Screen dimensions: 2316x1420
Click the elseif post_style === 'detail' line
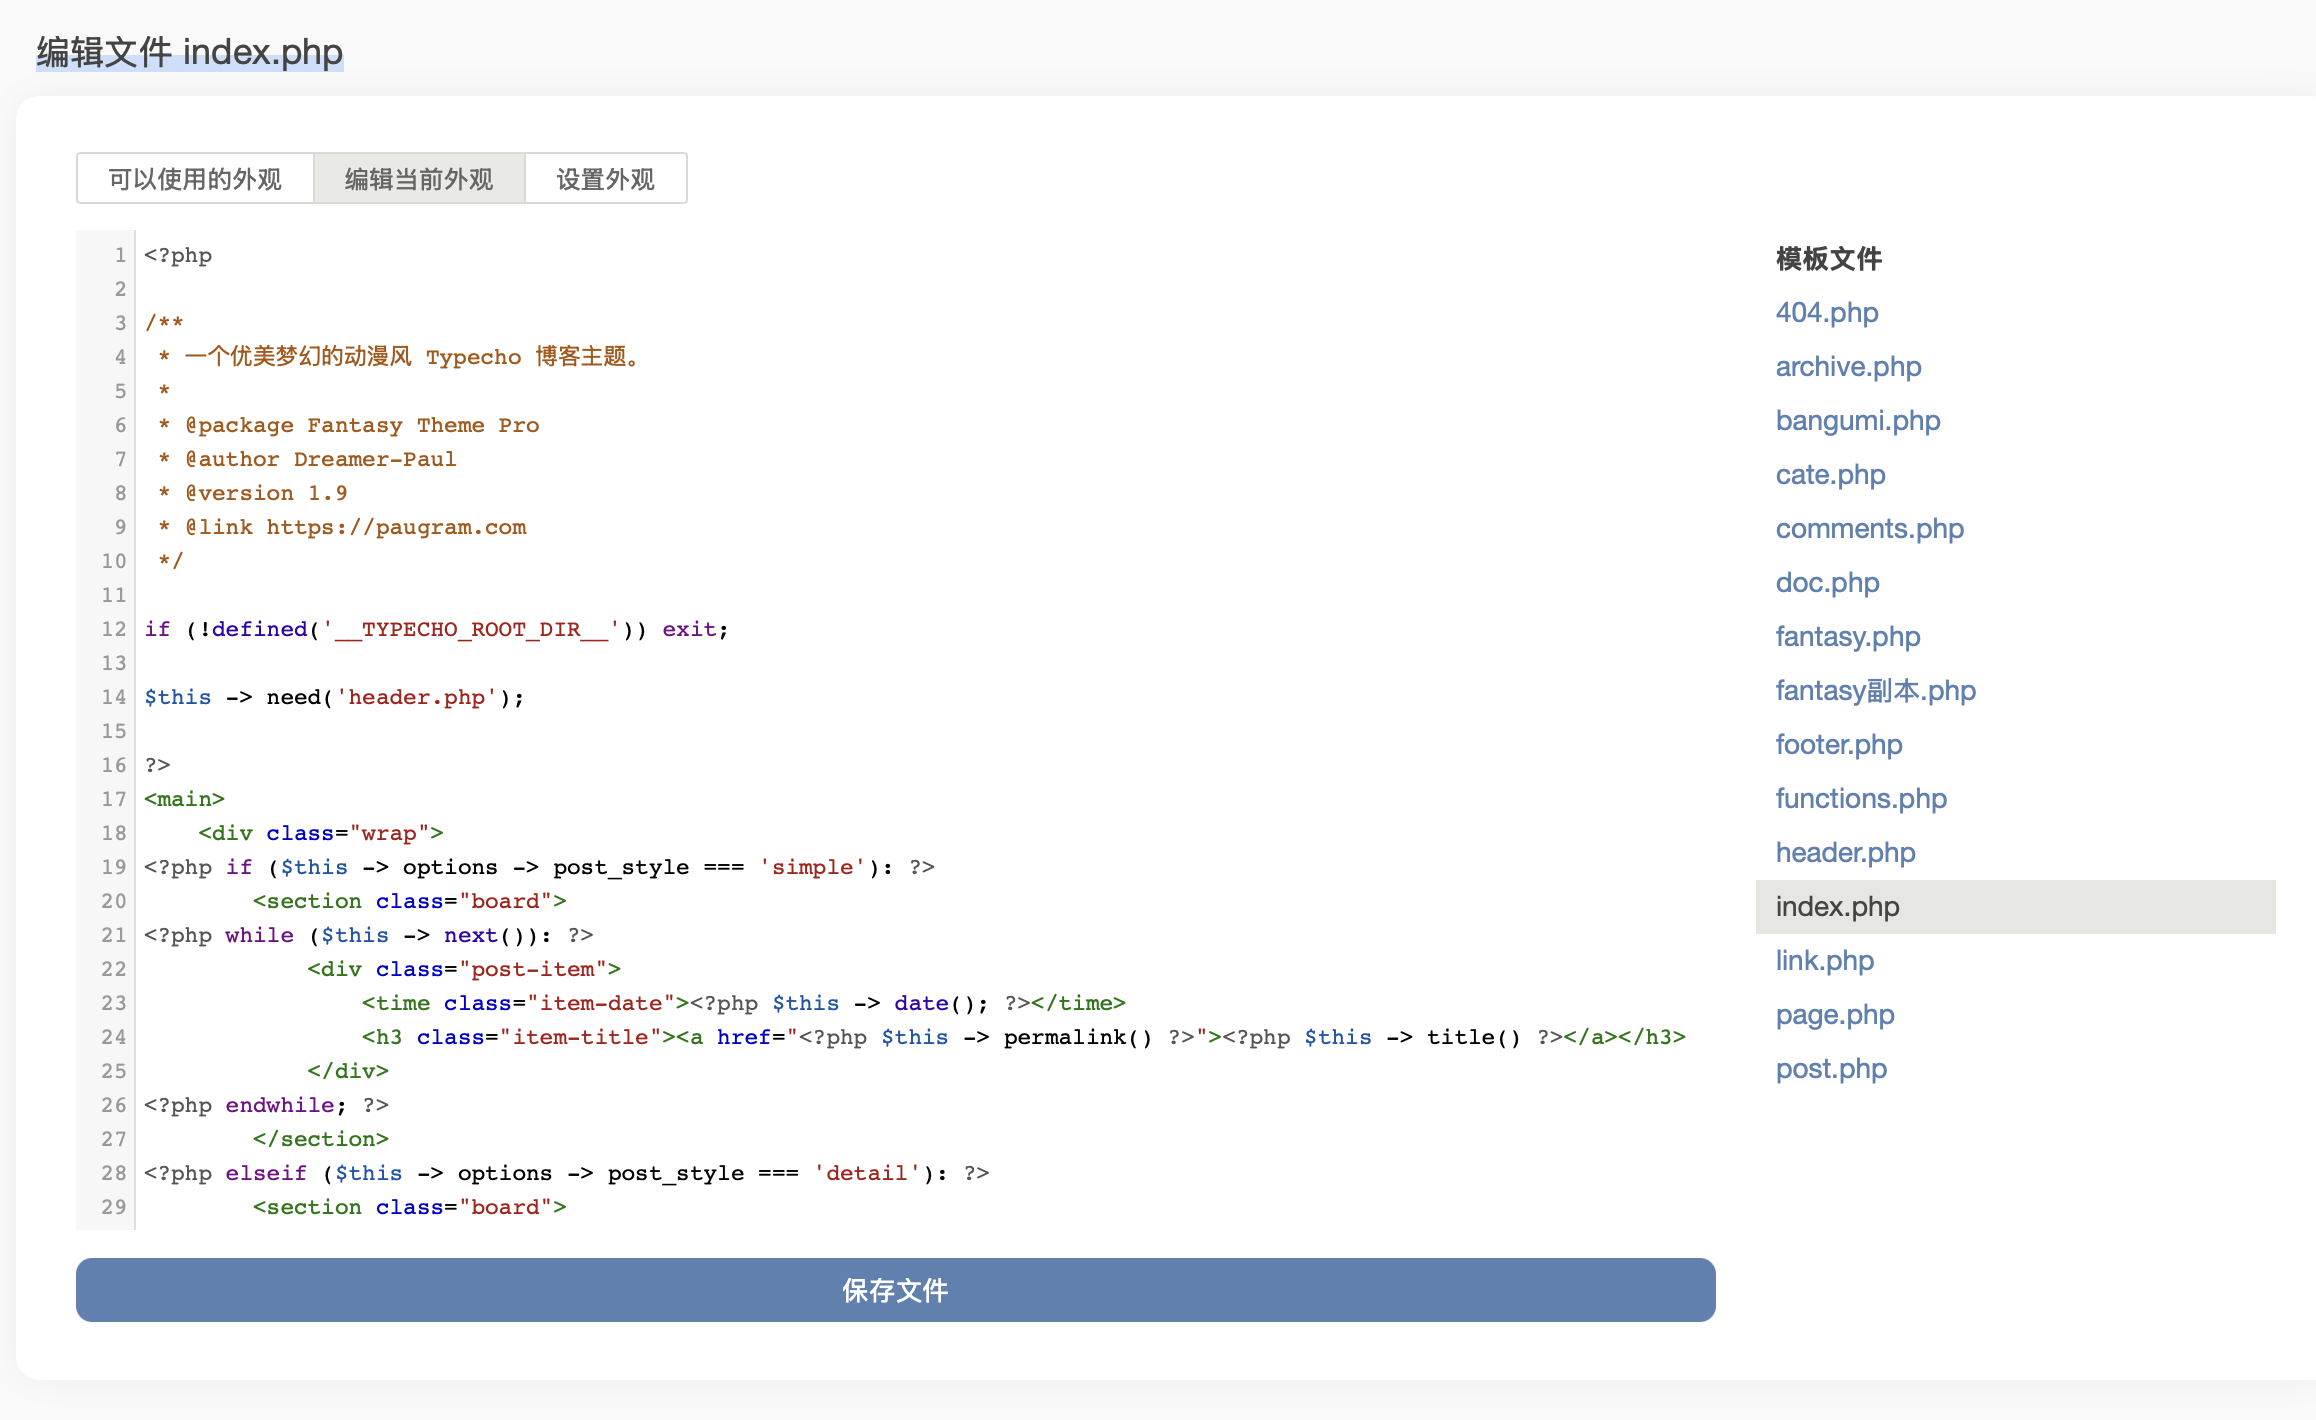tap(567, 1173)
